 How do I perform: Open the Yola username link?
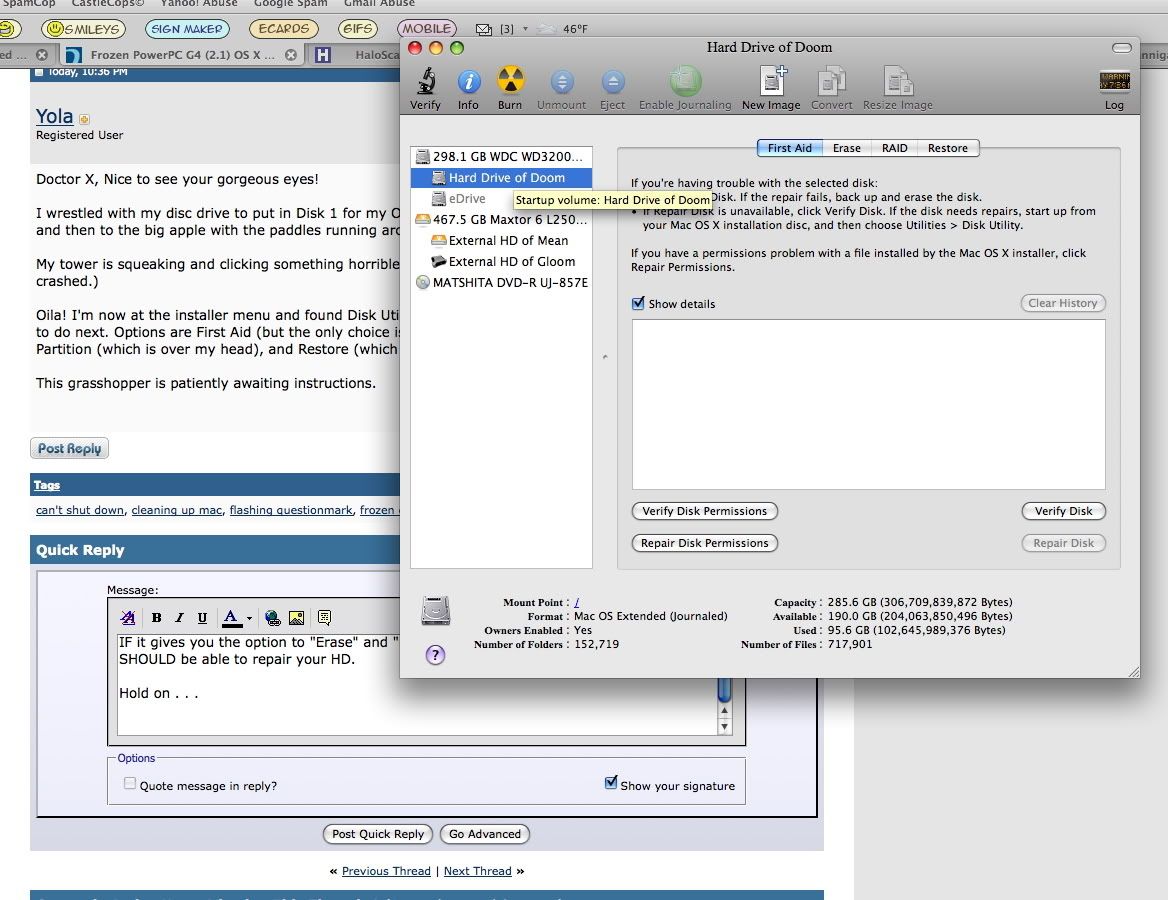pos(54,116)
